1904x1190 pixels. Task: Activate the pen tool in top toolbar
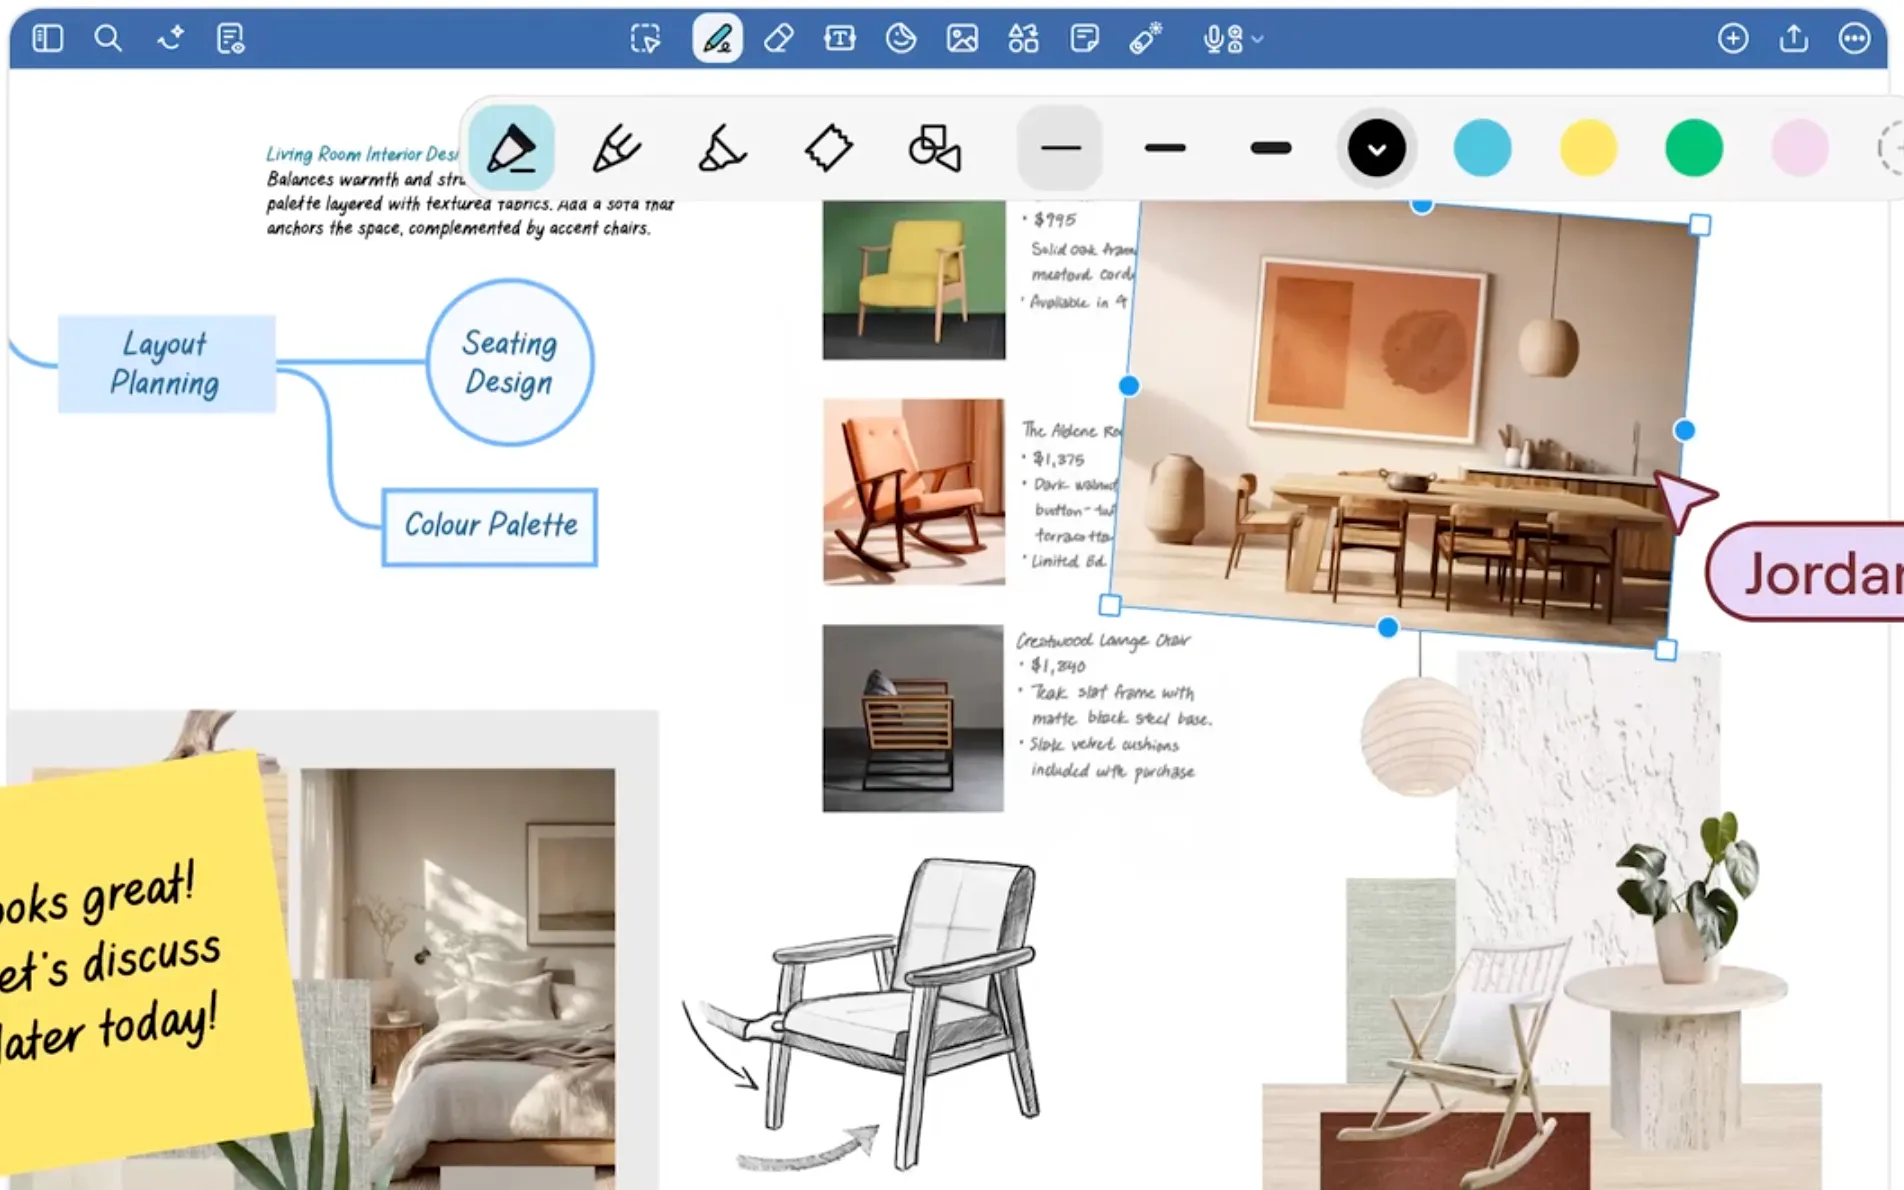[x=717, y=39]
